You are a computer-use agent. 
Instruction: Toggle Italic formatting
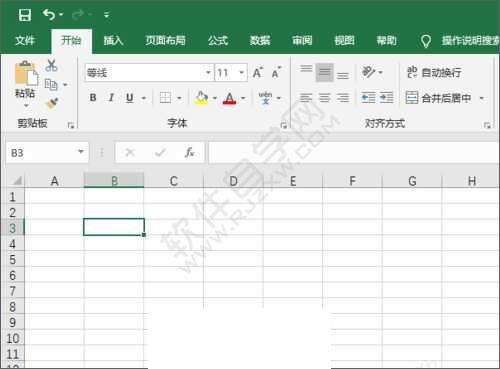point(111,98)
